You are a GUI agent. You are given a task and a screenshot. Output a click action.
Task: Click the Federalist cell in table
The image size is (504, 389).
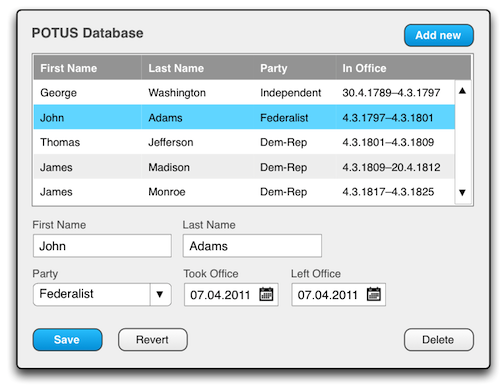[295, 117]
